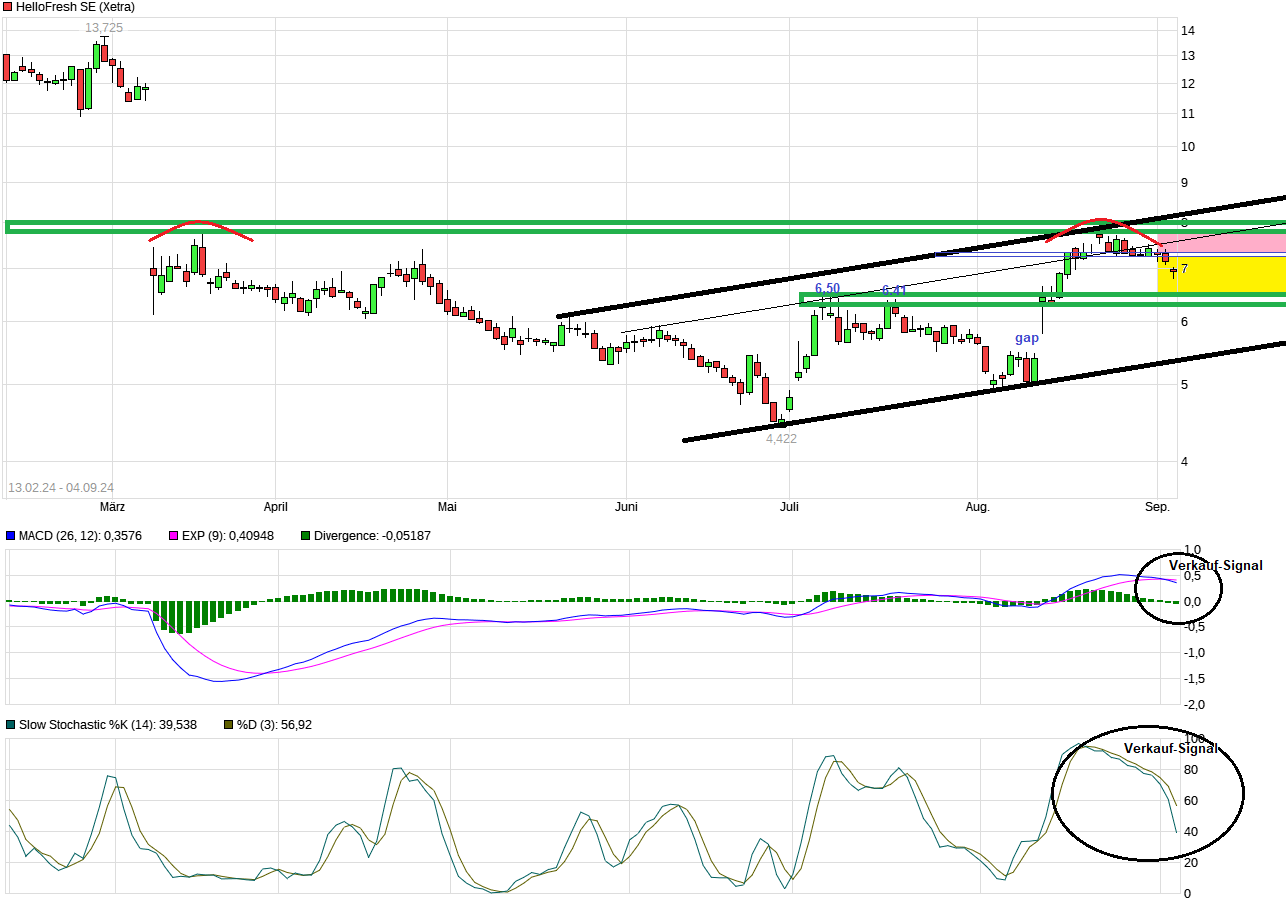This screenshot has width=1286, height=922.
Task: Click the red HelloFresh SE legend square
Action: point(9,7)
